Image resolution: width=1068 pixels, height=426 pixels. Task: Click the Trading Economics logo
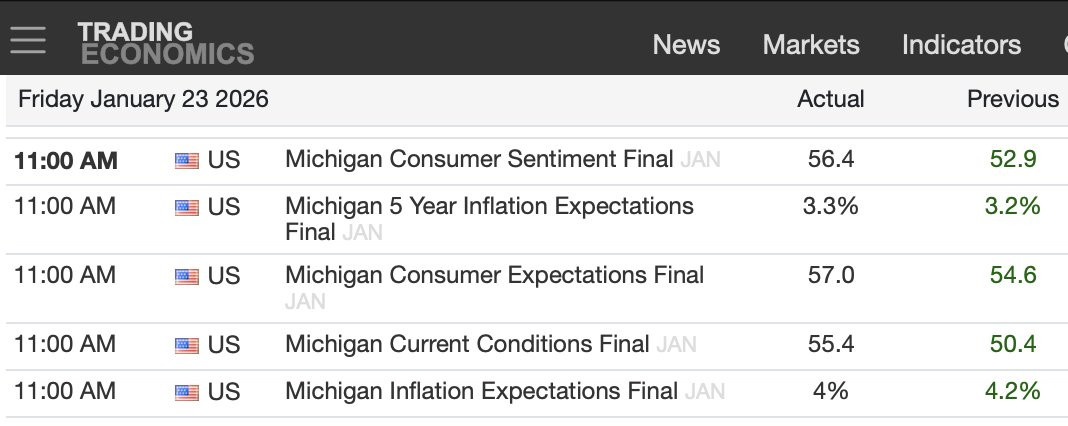(165, 43)
